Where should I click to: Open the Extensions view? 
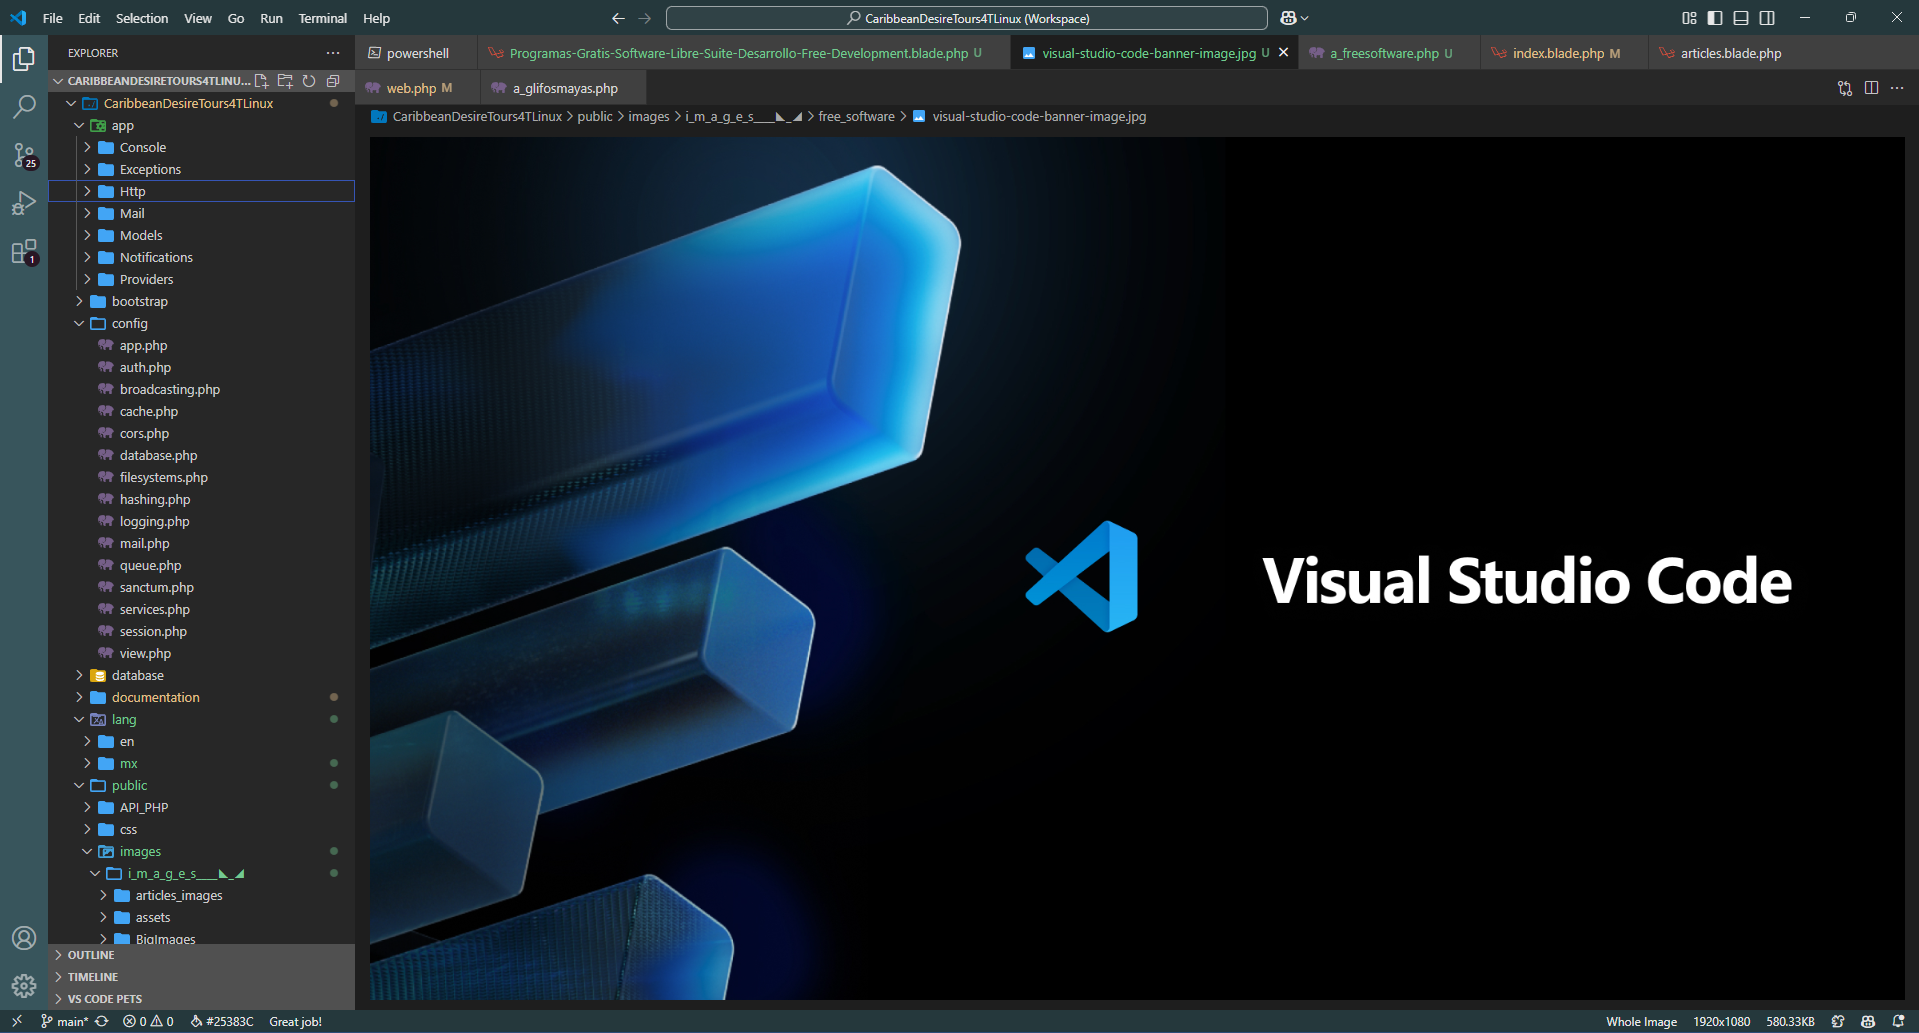[x=24, y=251]
